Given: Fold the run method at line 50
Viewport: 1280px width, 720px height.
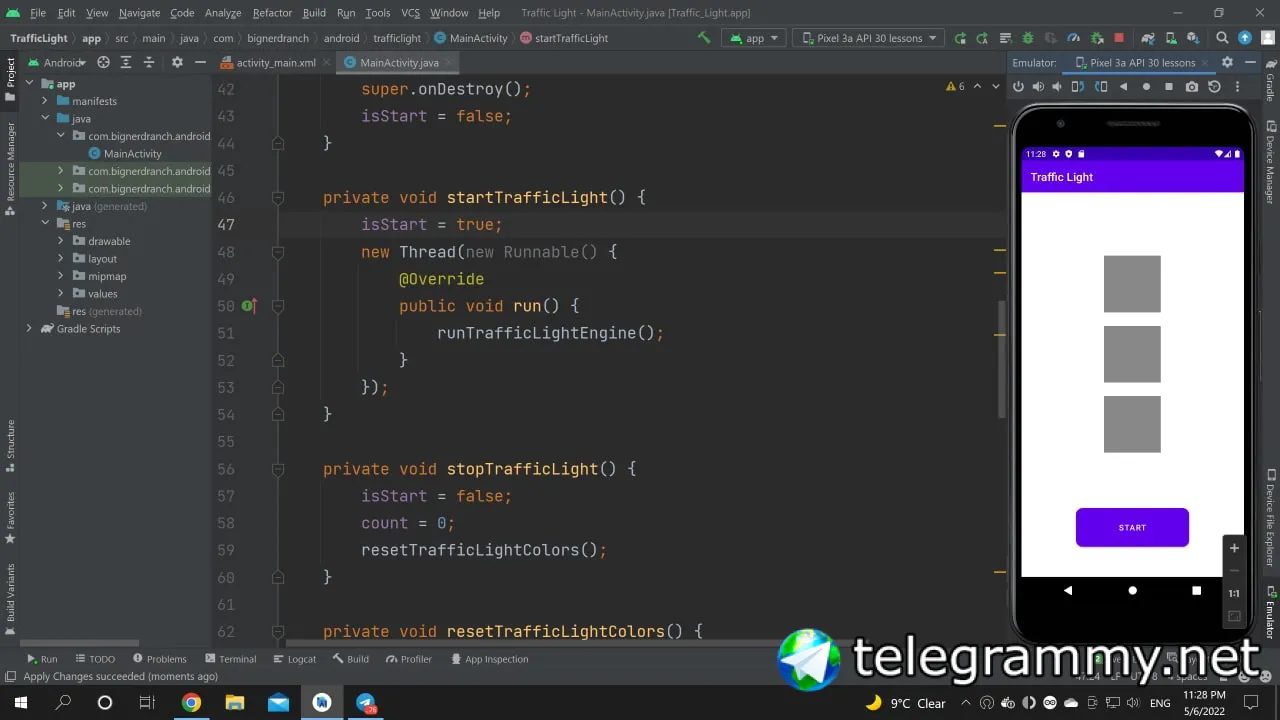Looking at the screenshot, I should [x=278, y=306].
